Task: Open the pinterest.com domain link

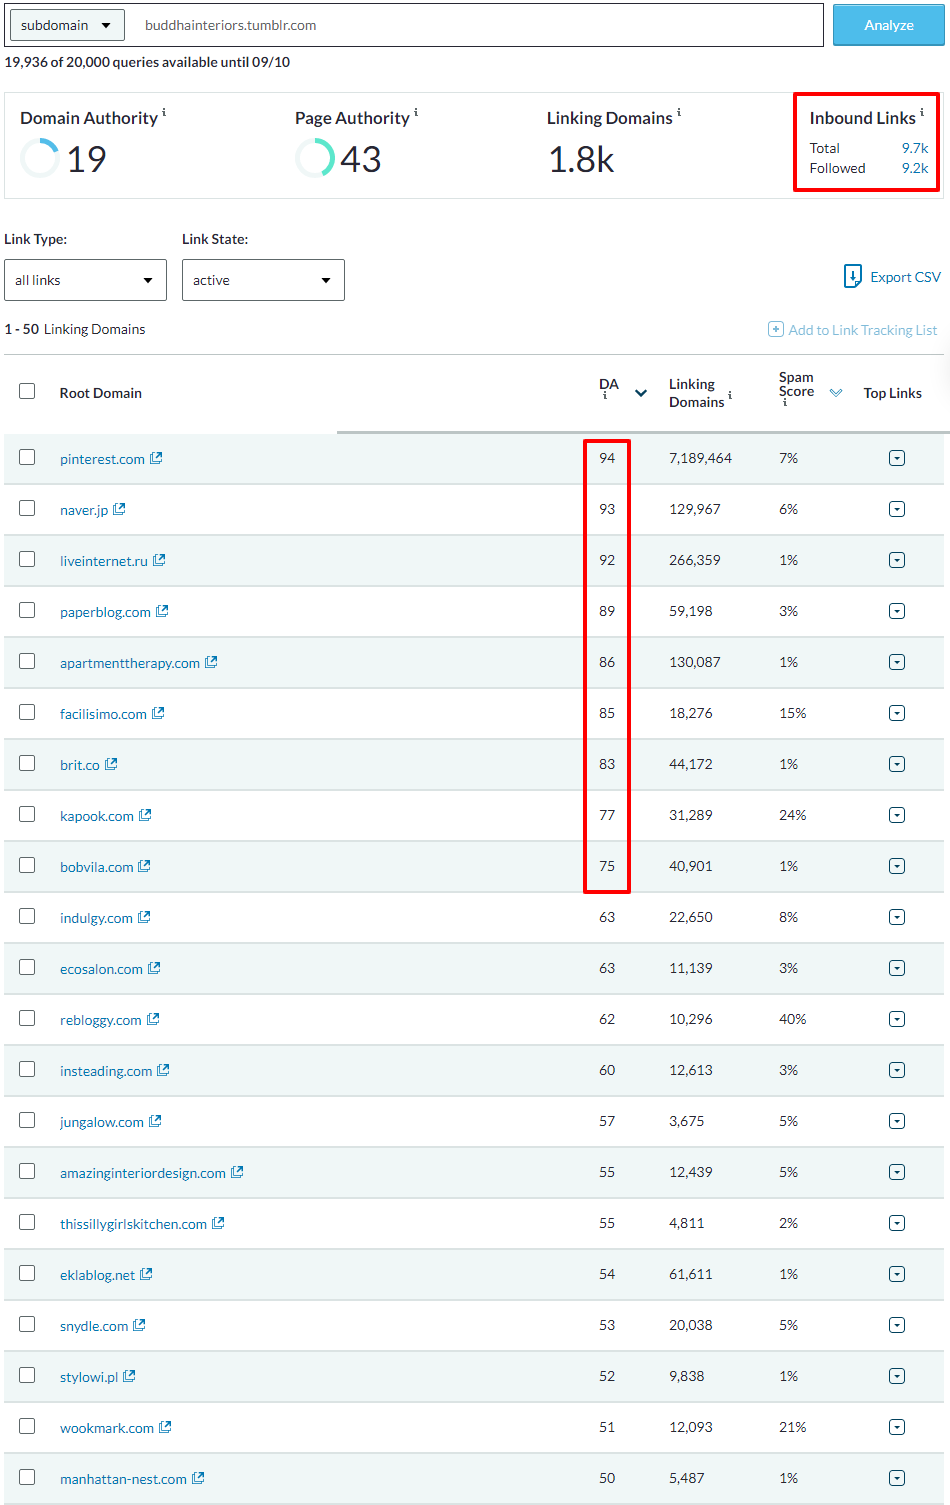Action: coord(102,459)
